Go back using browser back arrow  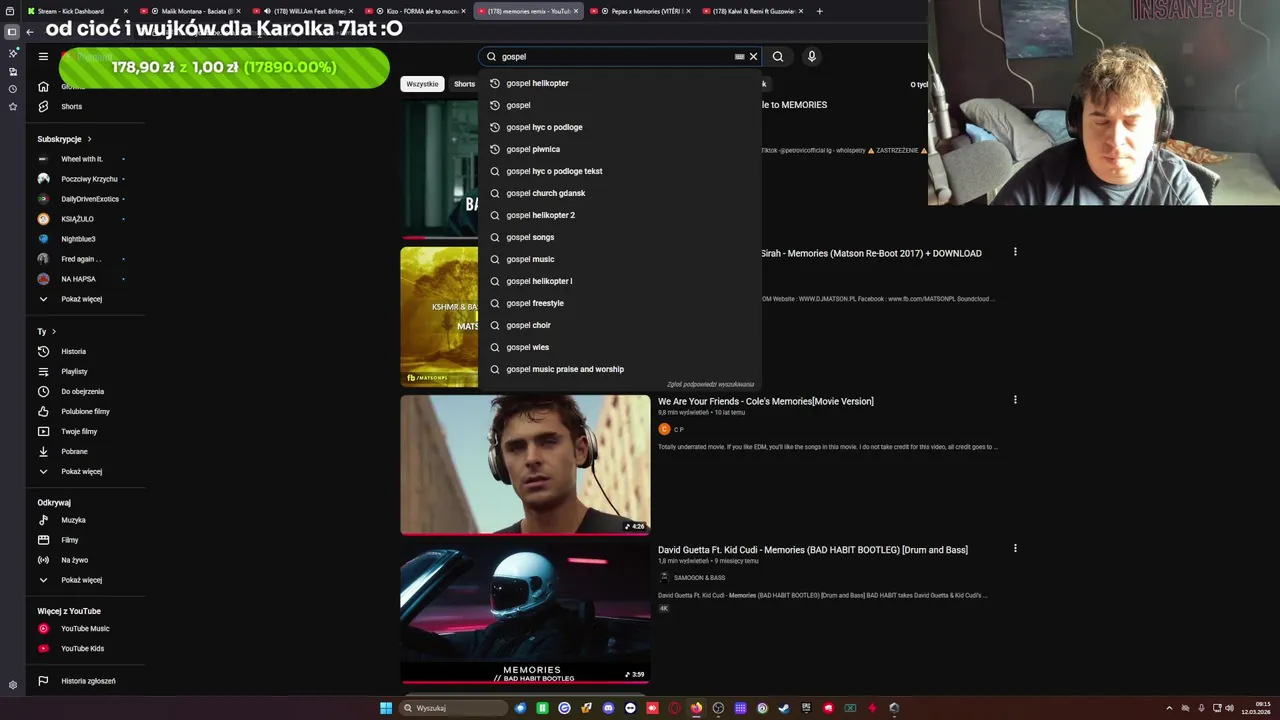[x=30, y=31]
